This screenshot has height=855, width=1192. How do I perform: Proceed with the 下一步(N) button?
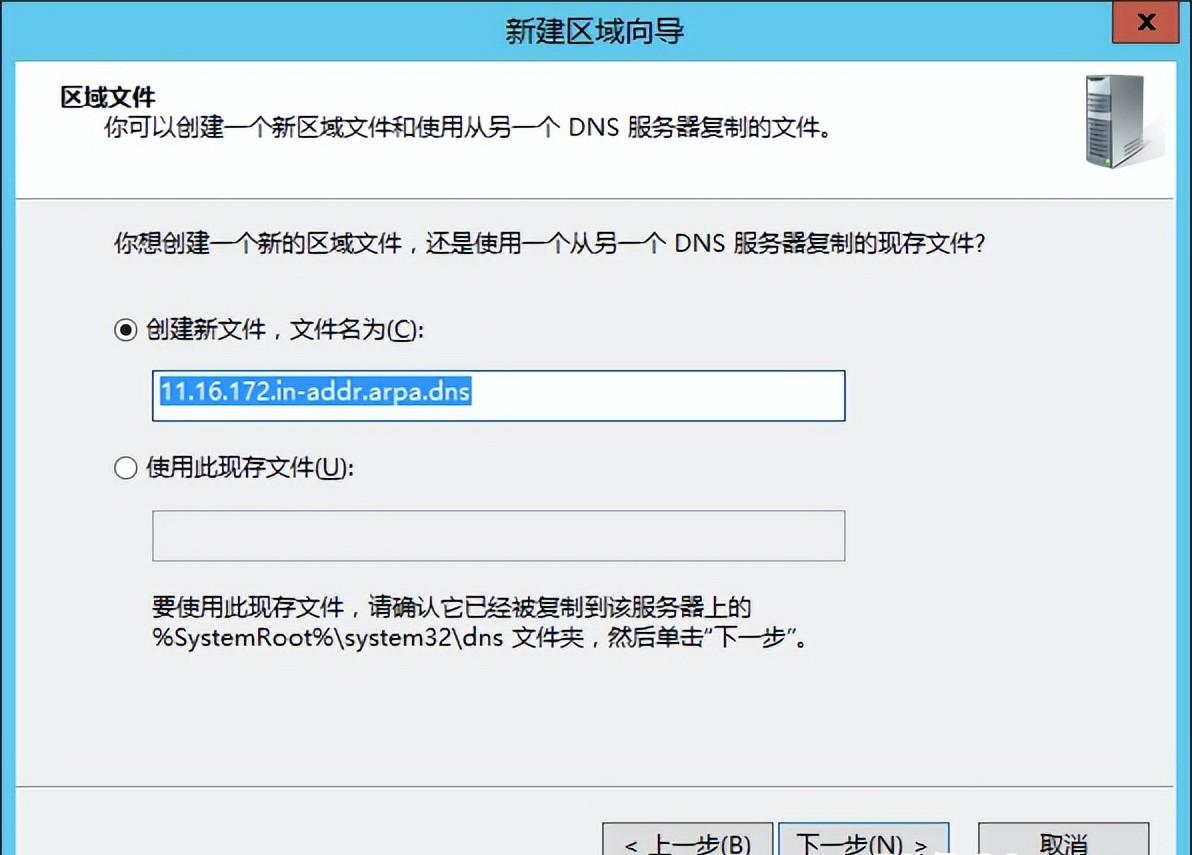click(x=864, y=839)
